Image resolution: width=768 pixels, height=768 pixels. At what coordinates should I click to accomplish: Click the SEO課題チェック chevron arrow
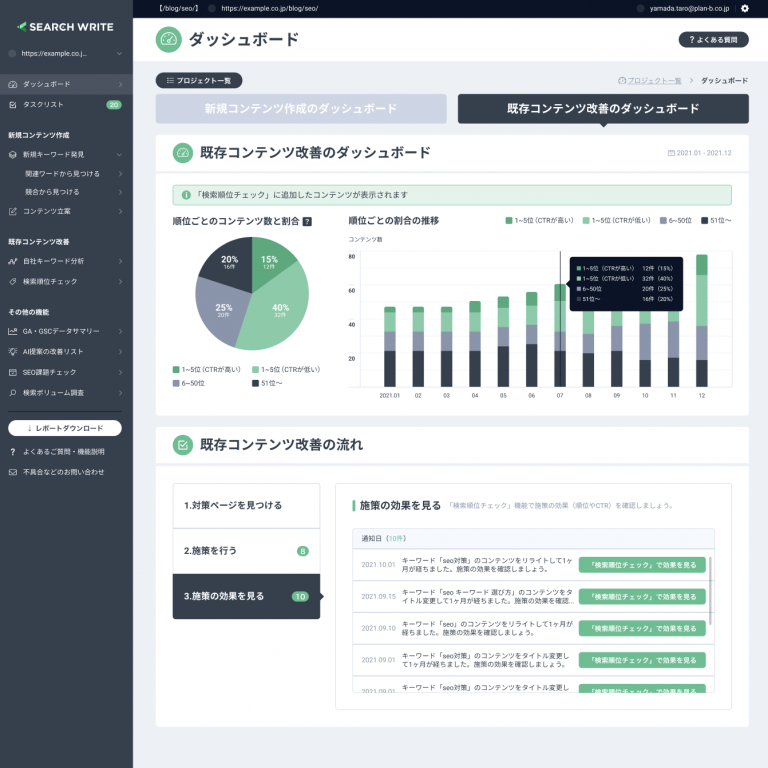(x=120, y=372)
